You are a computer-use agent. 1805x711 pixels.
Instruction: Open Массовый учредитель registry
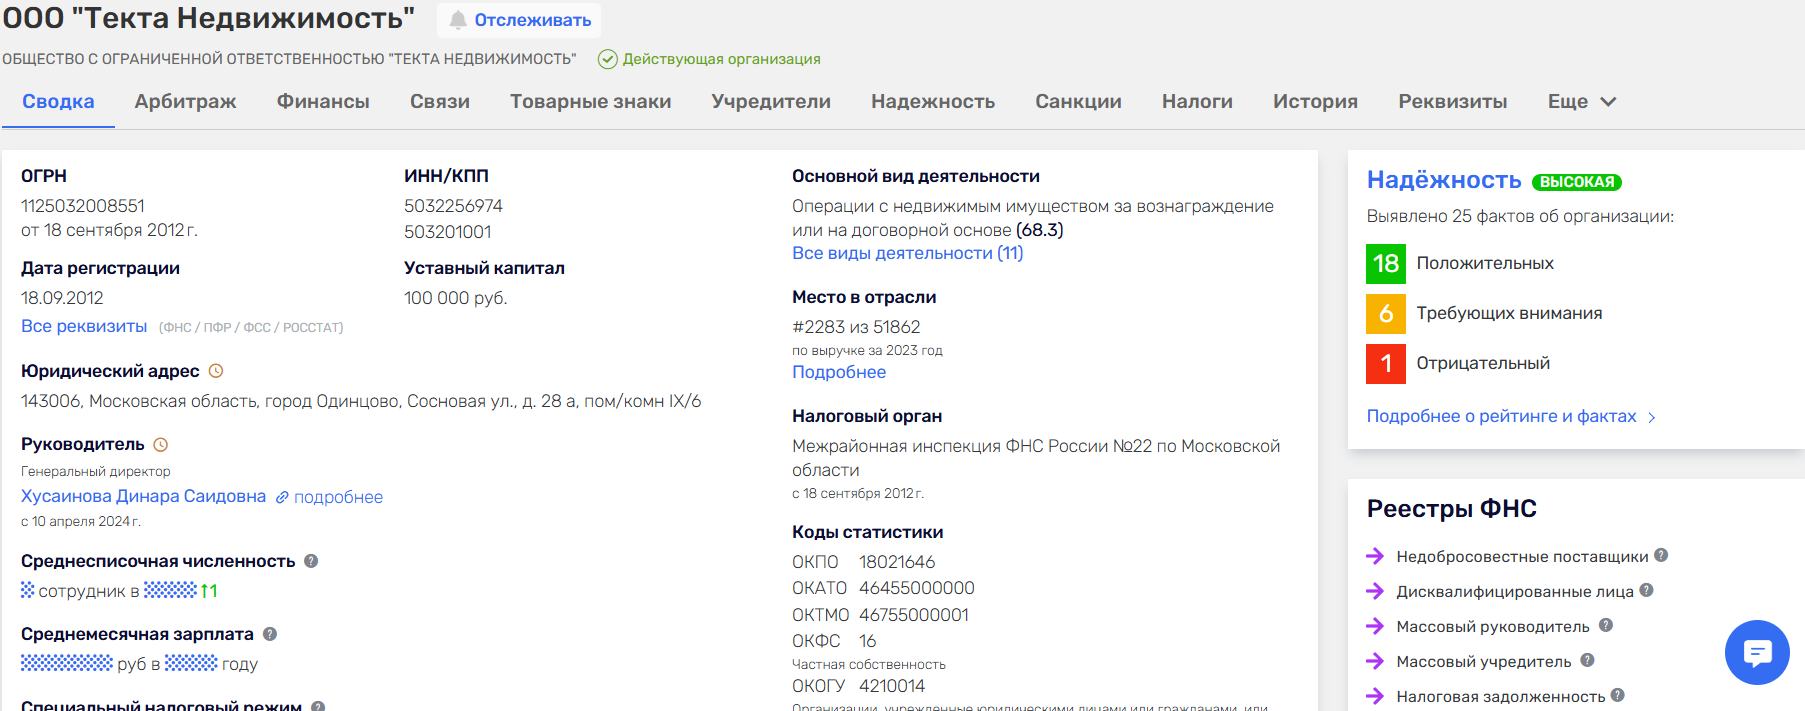point(1484,661)
